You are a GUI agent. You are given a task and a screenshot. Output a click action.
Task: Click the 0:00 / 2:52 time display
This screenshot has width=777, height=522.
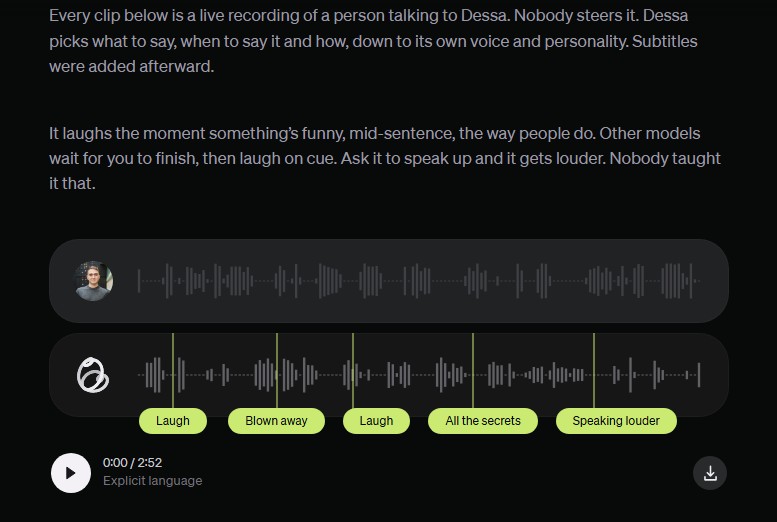pyautogui.click(x=132, y=463)
